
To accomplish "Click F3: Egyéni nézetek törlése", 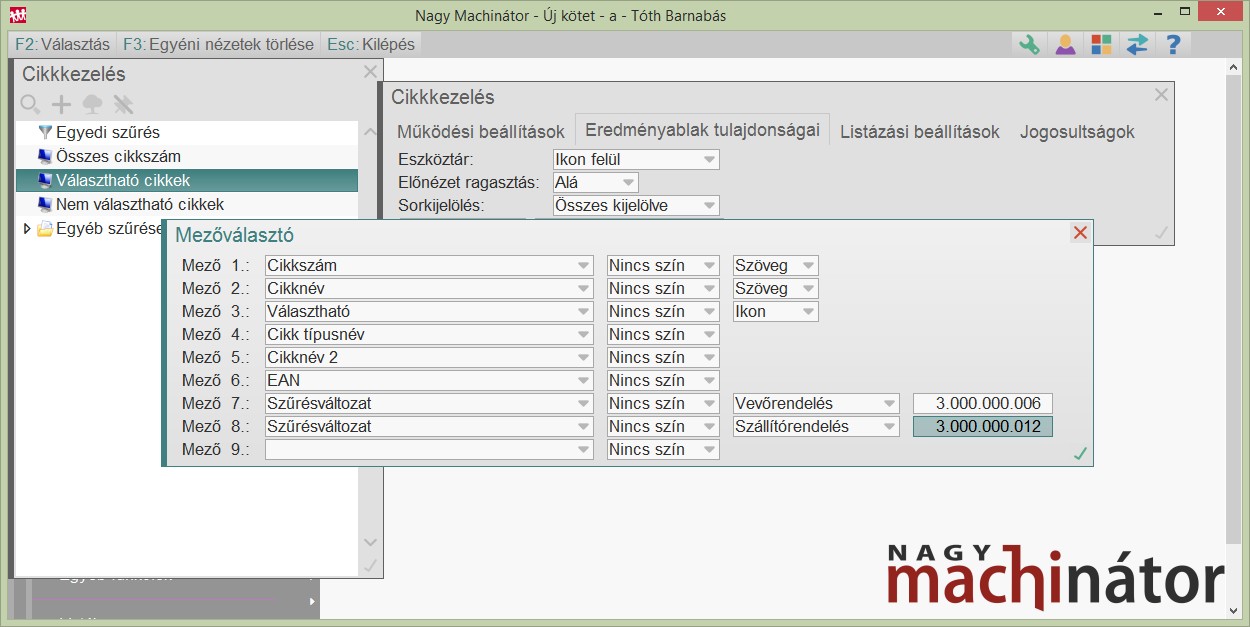I will [x=219, y=44].
